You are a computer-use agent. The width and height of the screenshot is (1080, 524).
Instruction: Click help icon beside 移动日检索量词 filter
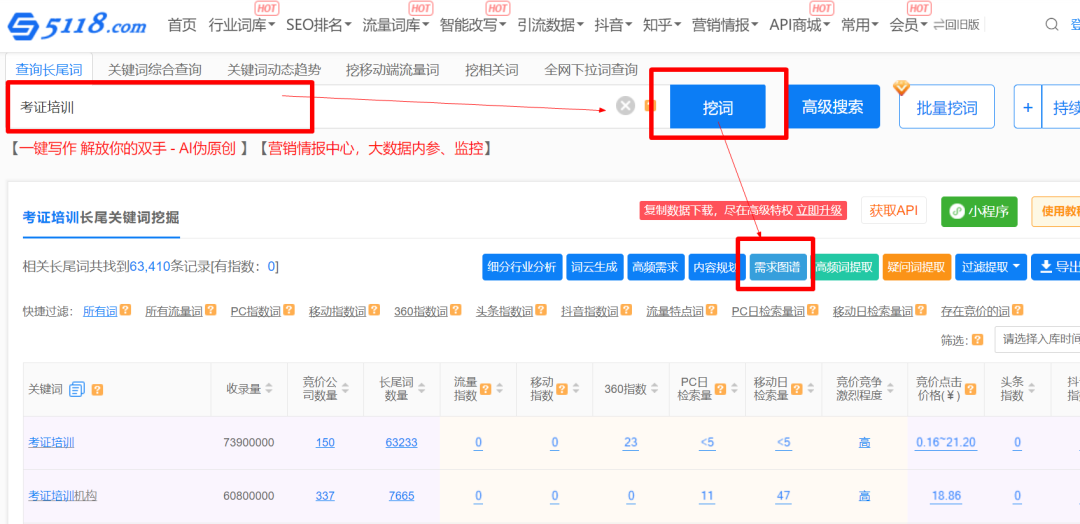(921, 311)
